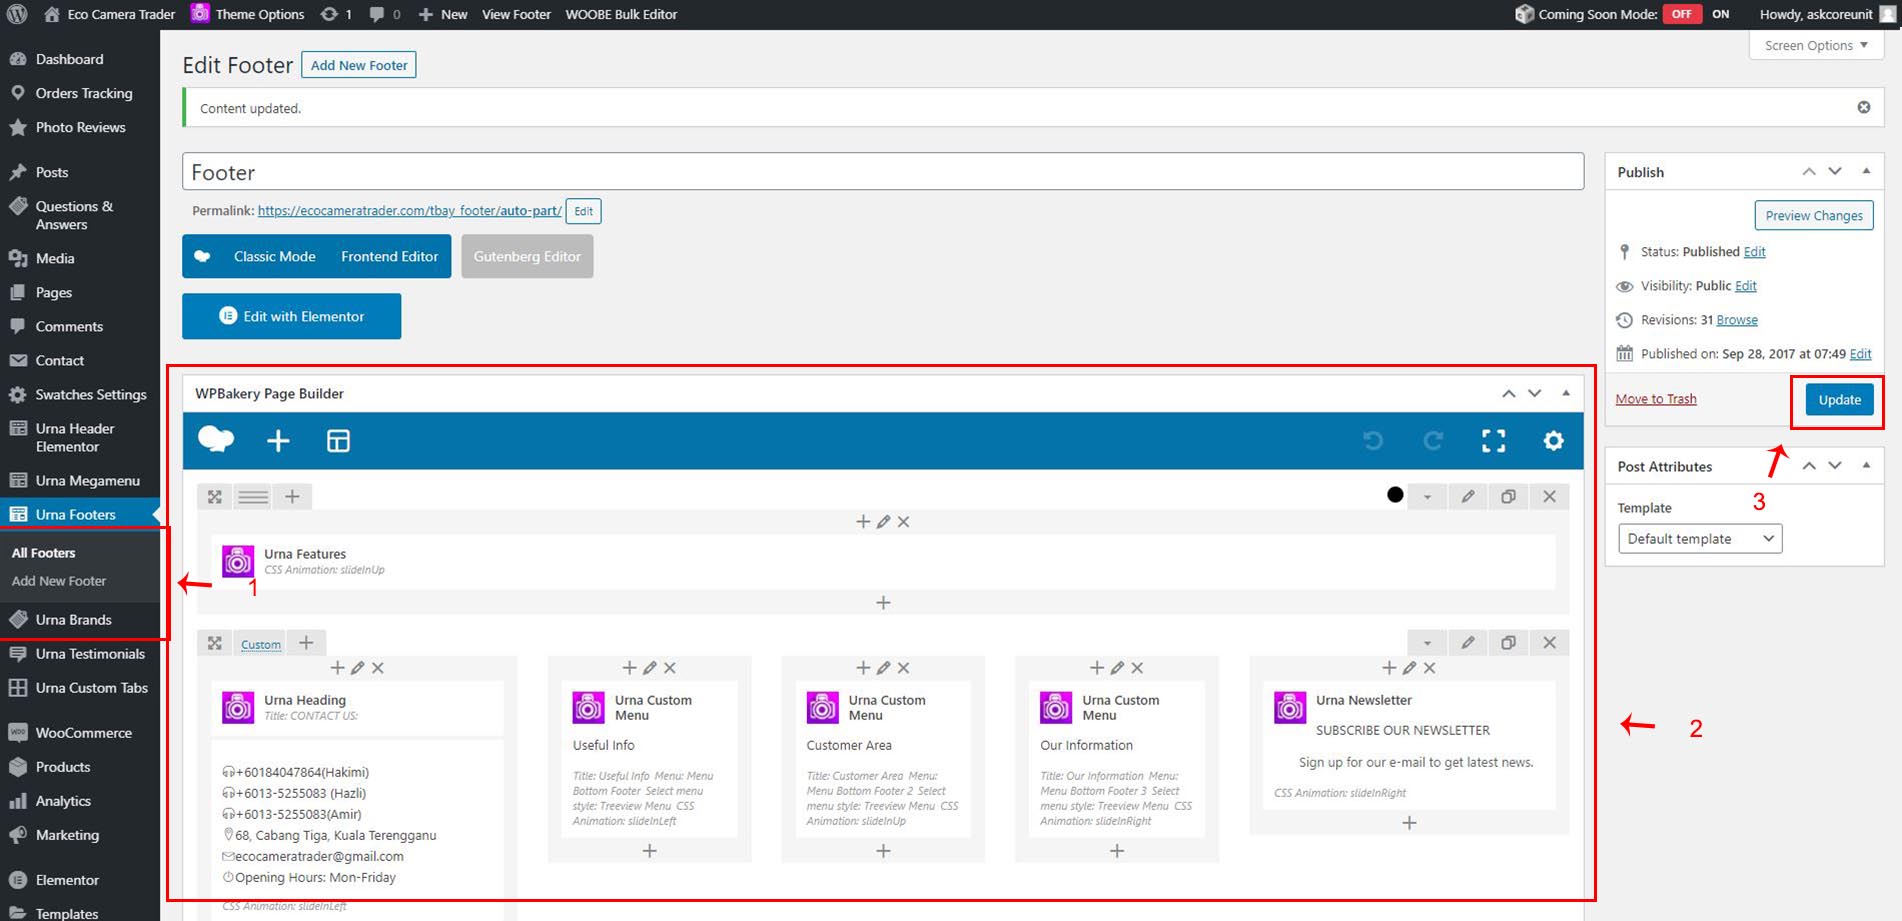Switch Coming Soon Mode to ON
Screen dimensions: 1902x921
click(x=1720, y=14)
